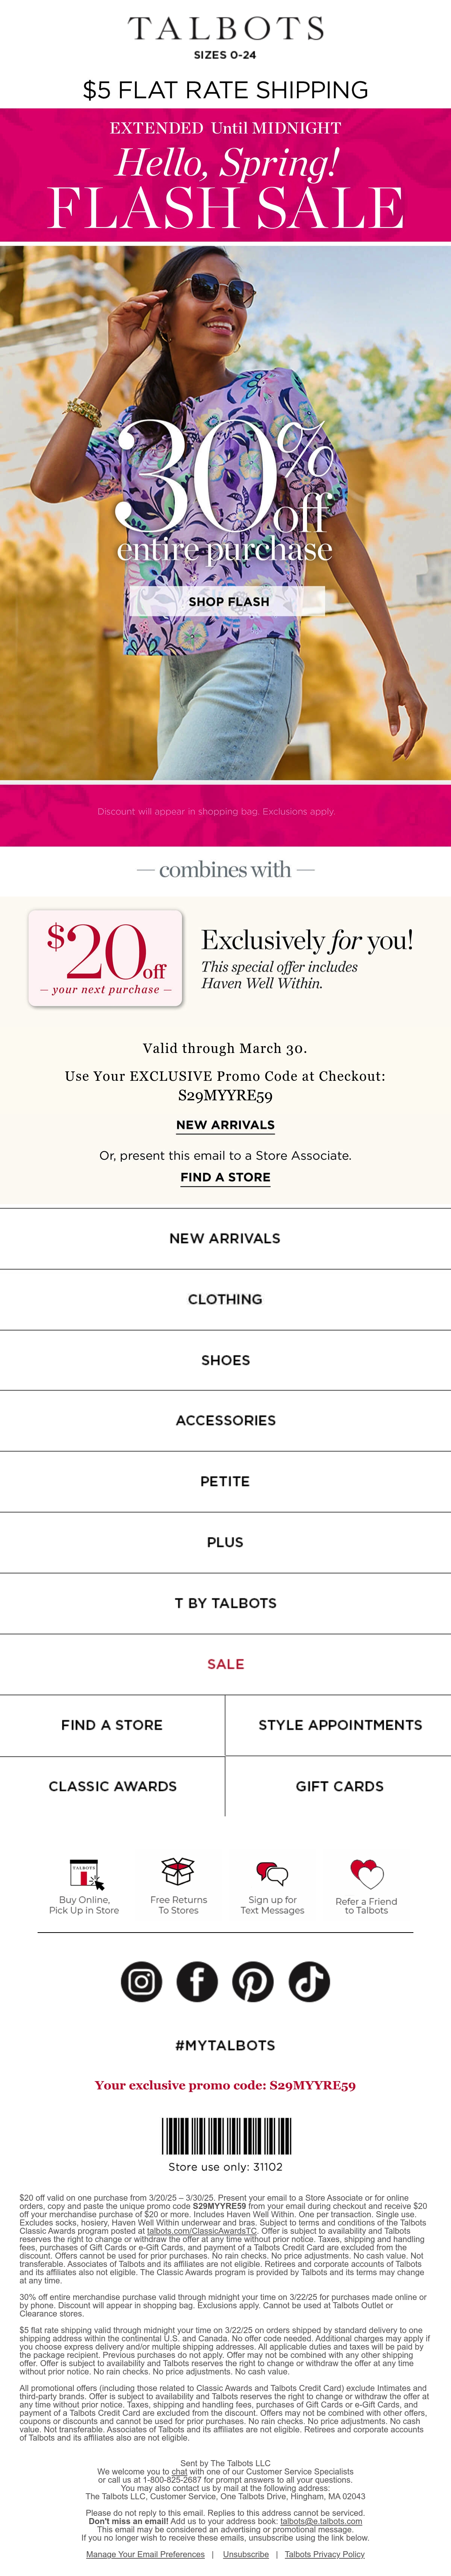The height and width of the screenshot is (2576, 451).
Task: Click Buy Online, Pick Up in Store icon
Action: tap(86, 1873)
